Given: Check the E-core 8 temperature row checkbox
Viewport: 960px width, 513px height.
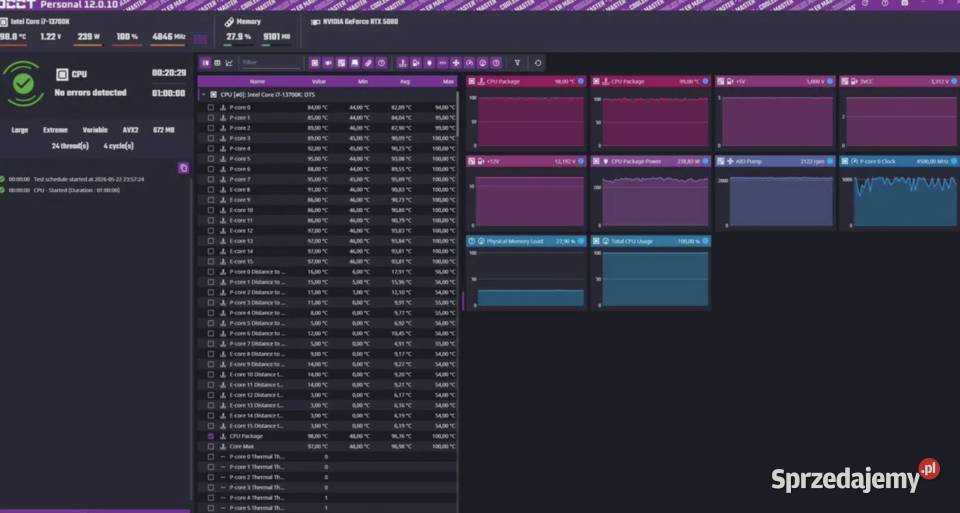Looking at the screenshot, I should [211, 189].
